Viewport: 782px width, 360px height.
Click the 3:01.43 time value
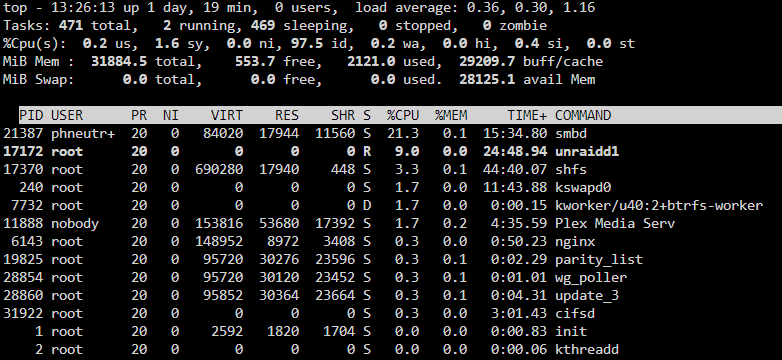point(519,313)
